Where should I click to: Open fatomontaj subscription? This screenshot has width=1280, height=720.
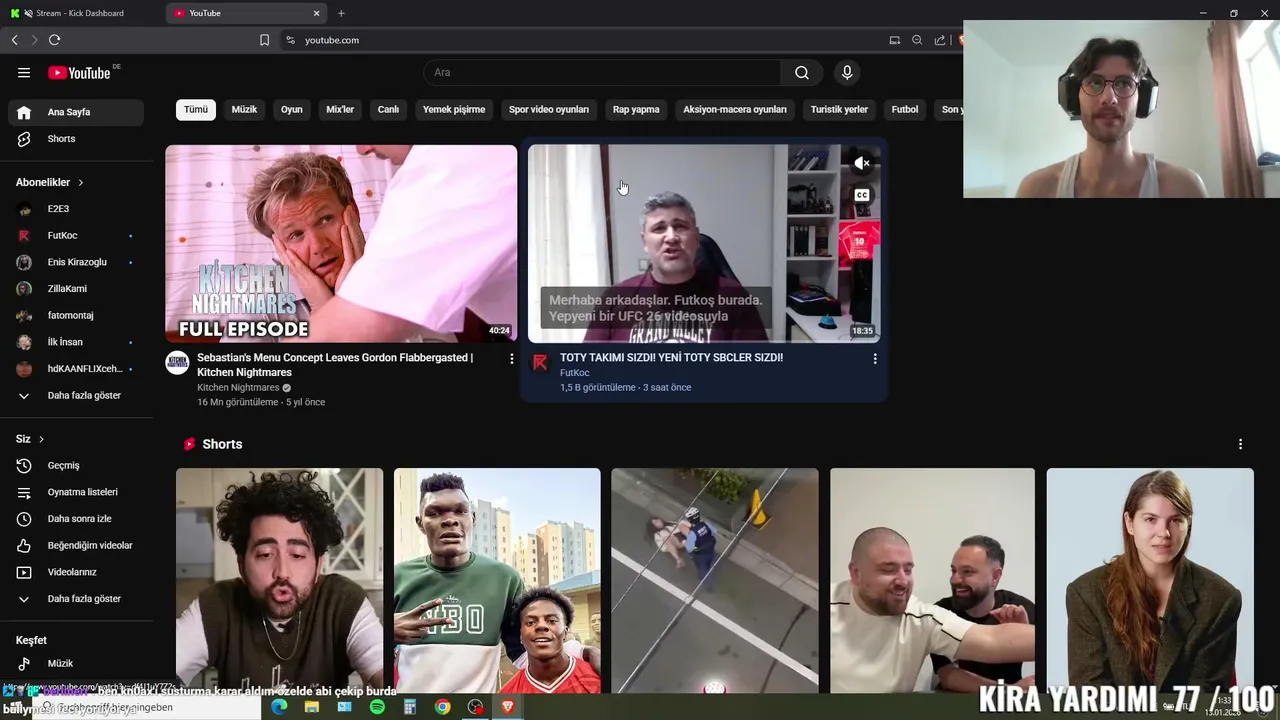tap(76, 315)
